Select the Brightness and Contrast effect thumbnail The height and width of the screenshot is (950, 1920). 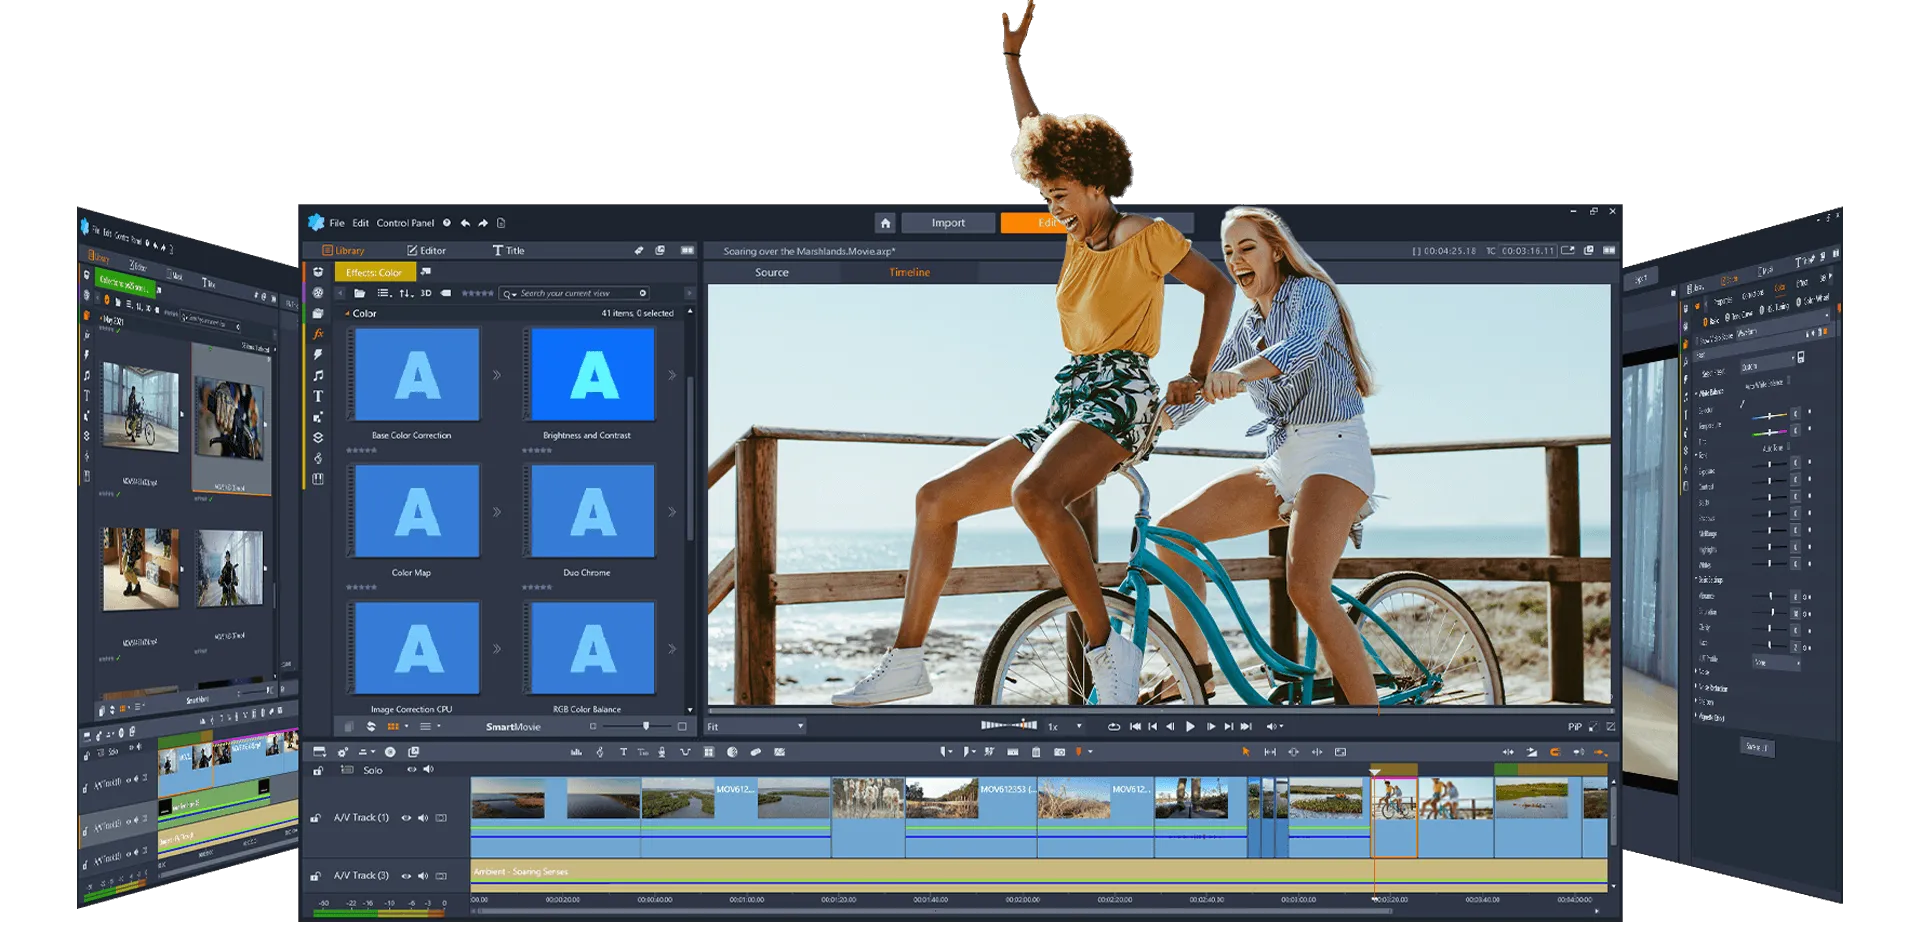(x=592, y=375)
